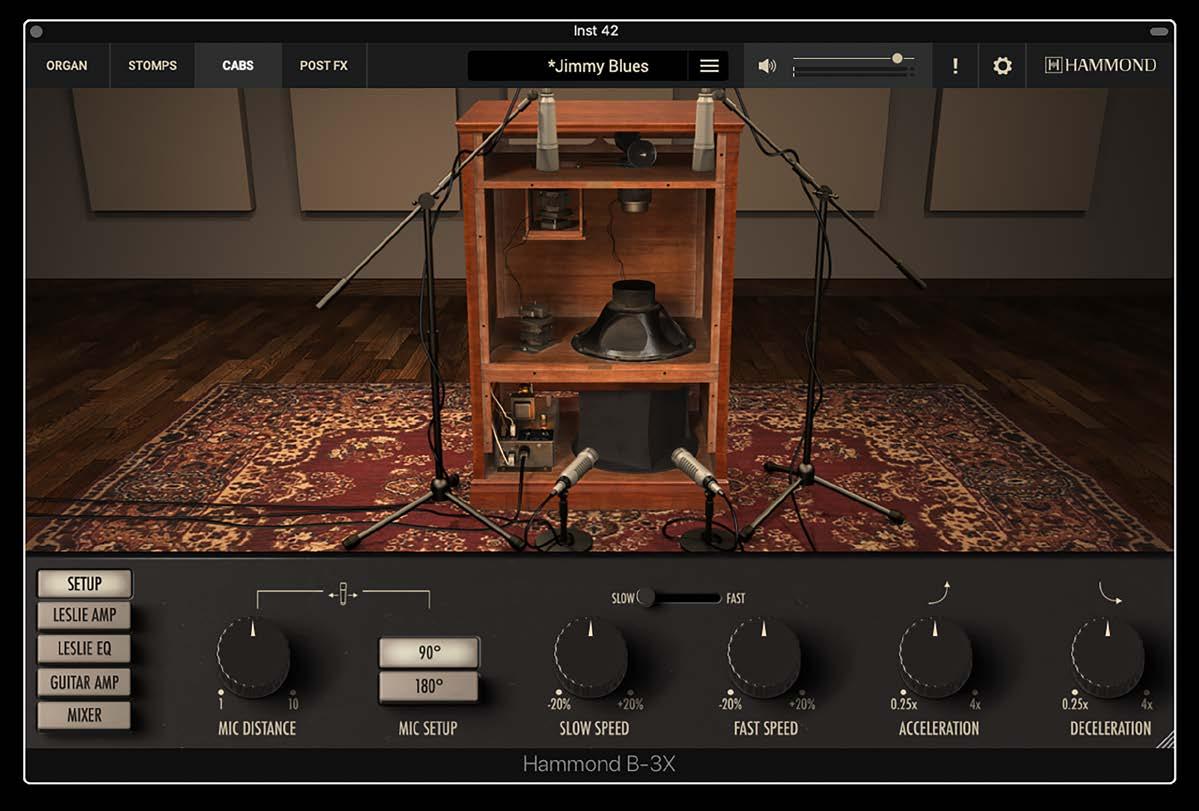This screenshot has height=811, width=1199.
Task: Click the Jimmy Blues preset name
Action: pos(598,67)
